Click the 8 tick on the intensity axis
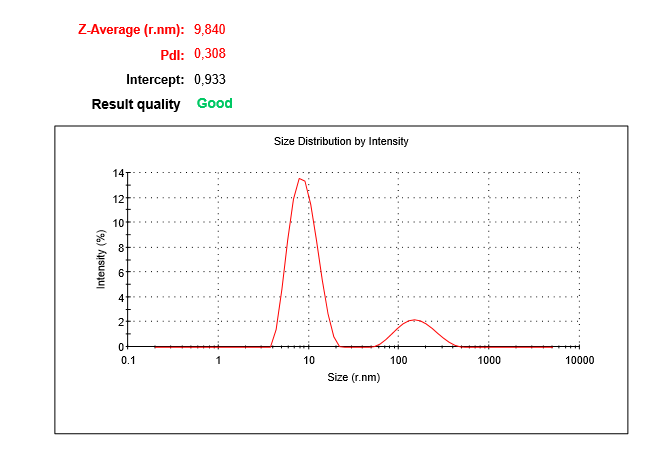Screen dimensions: 663x450 119,247
